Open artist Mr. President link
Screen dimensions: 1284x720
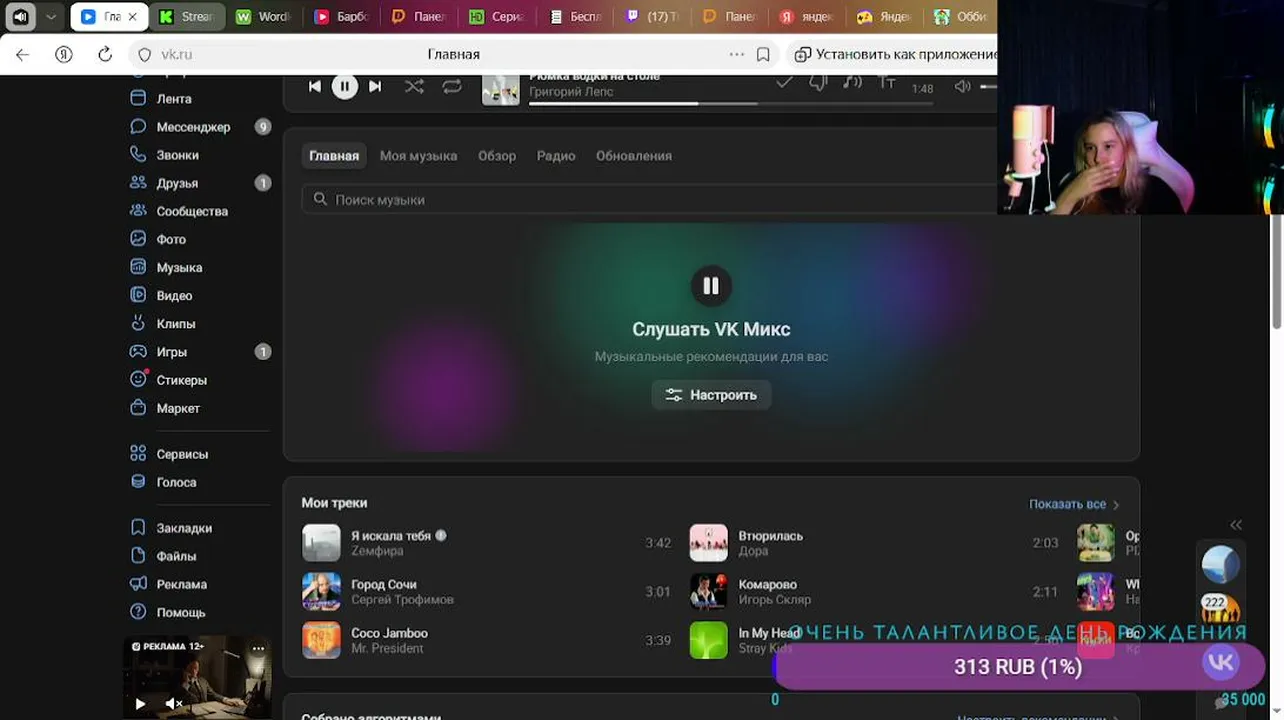coord(387,648)
